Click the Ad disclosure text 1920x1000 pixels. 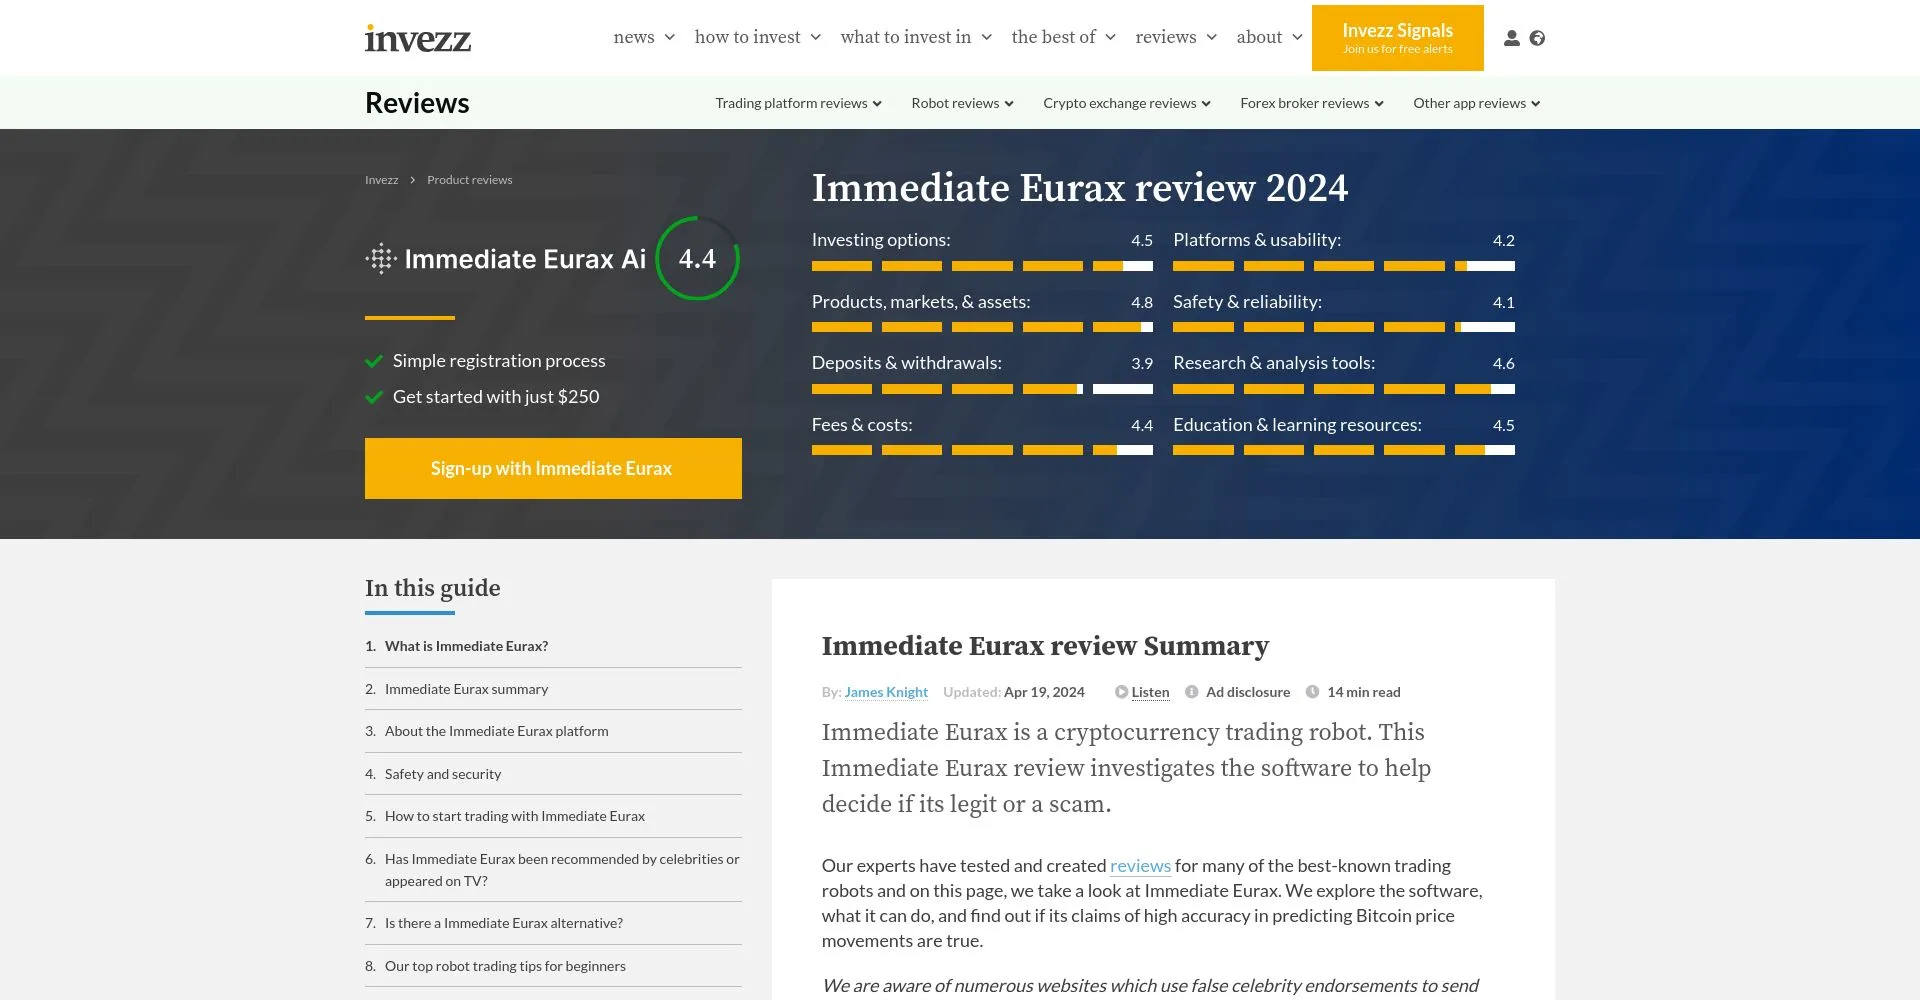1248,692
